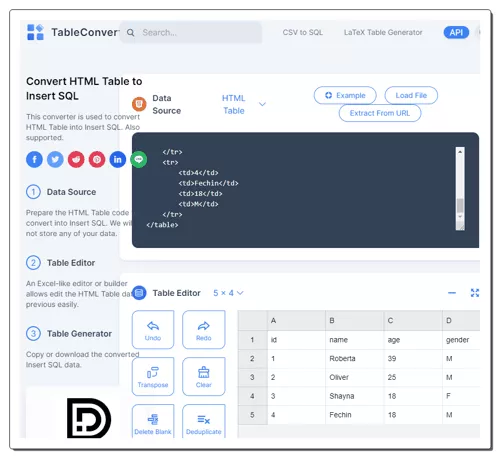Select column A header
This screenshot has height=458, width=500.
296,320
